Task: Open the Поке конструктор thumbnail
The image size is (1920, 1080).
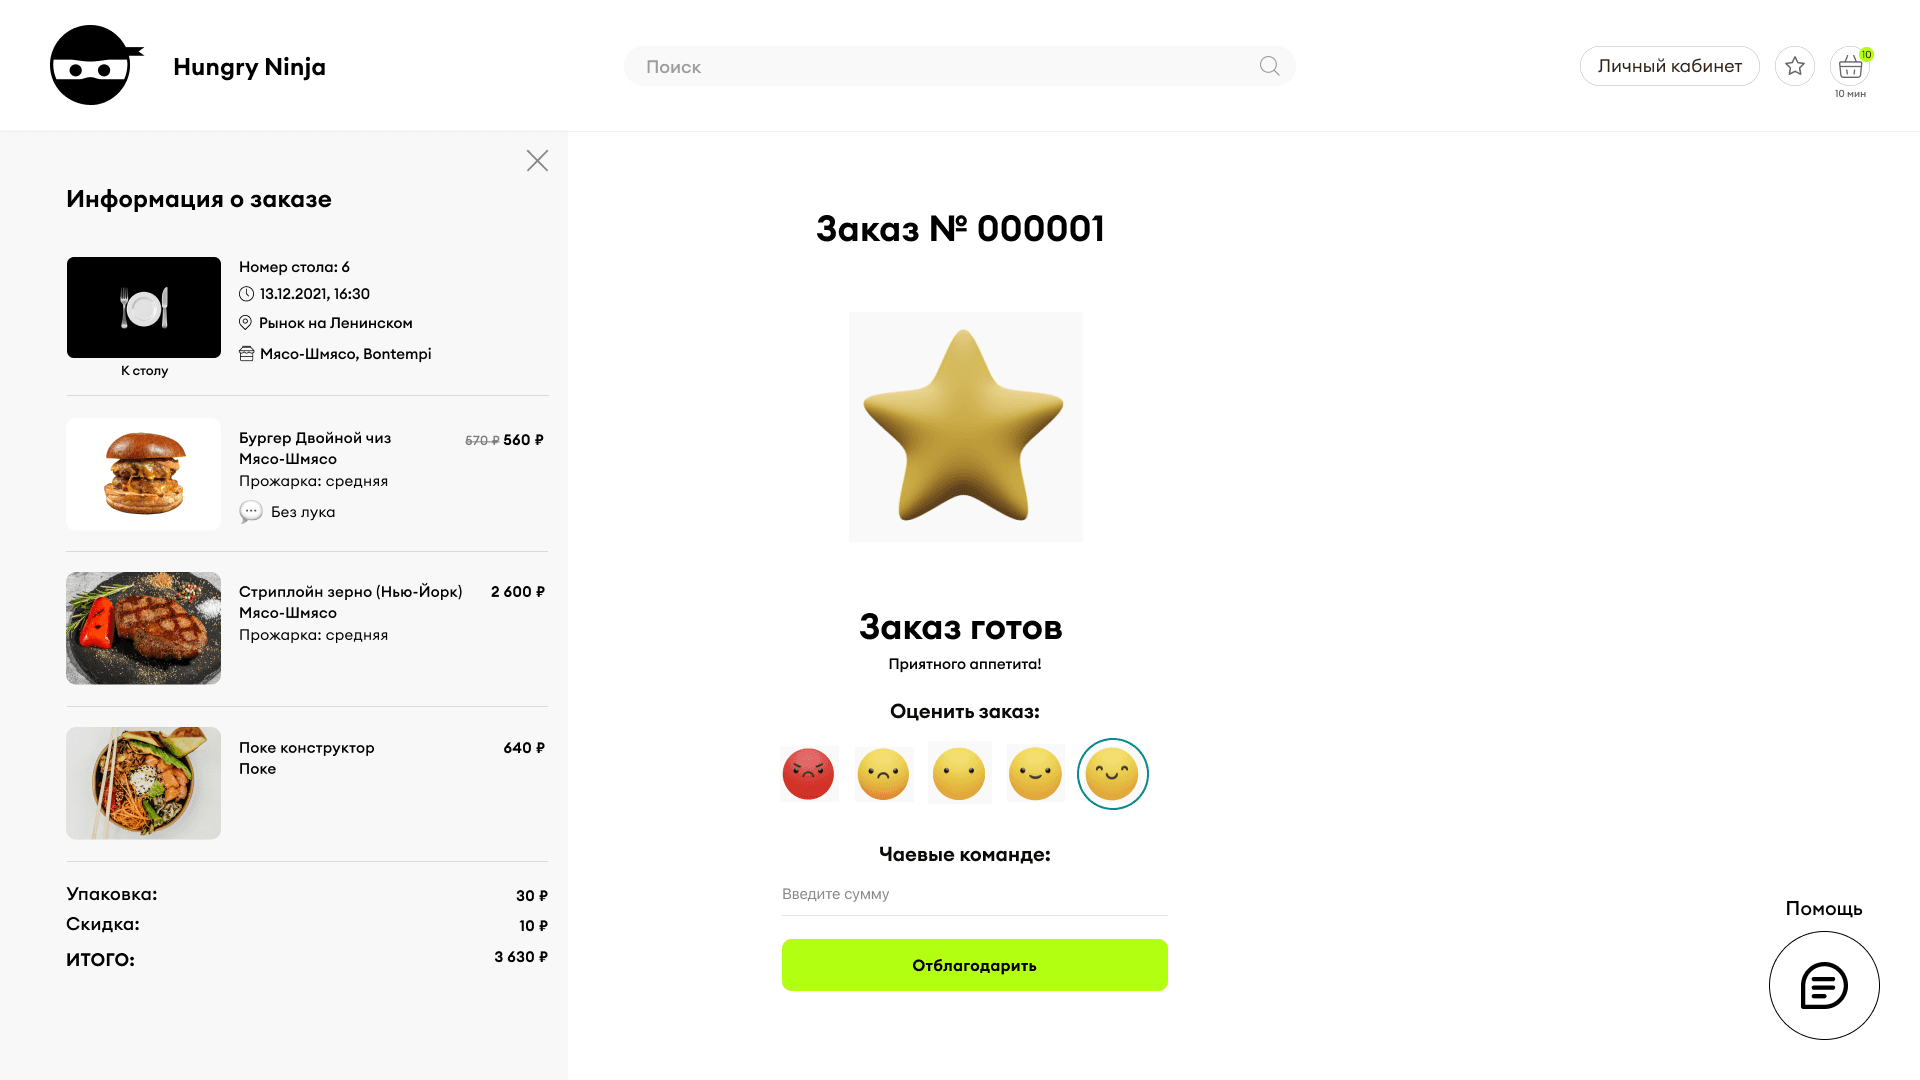Action: pyautogui.click(x=143, y=783)
